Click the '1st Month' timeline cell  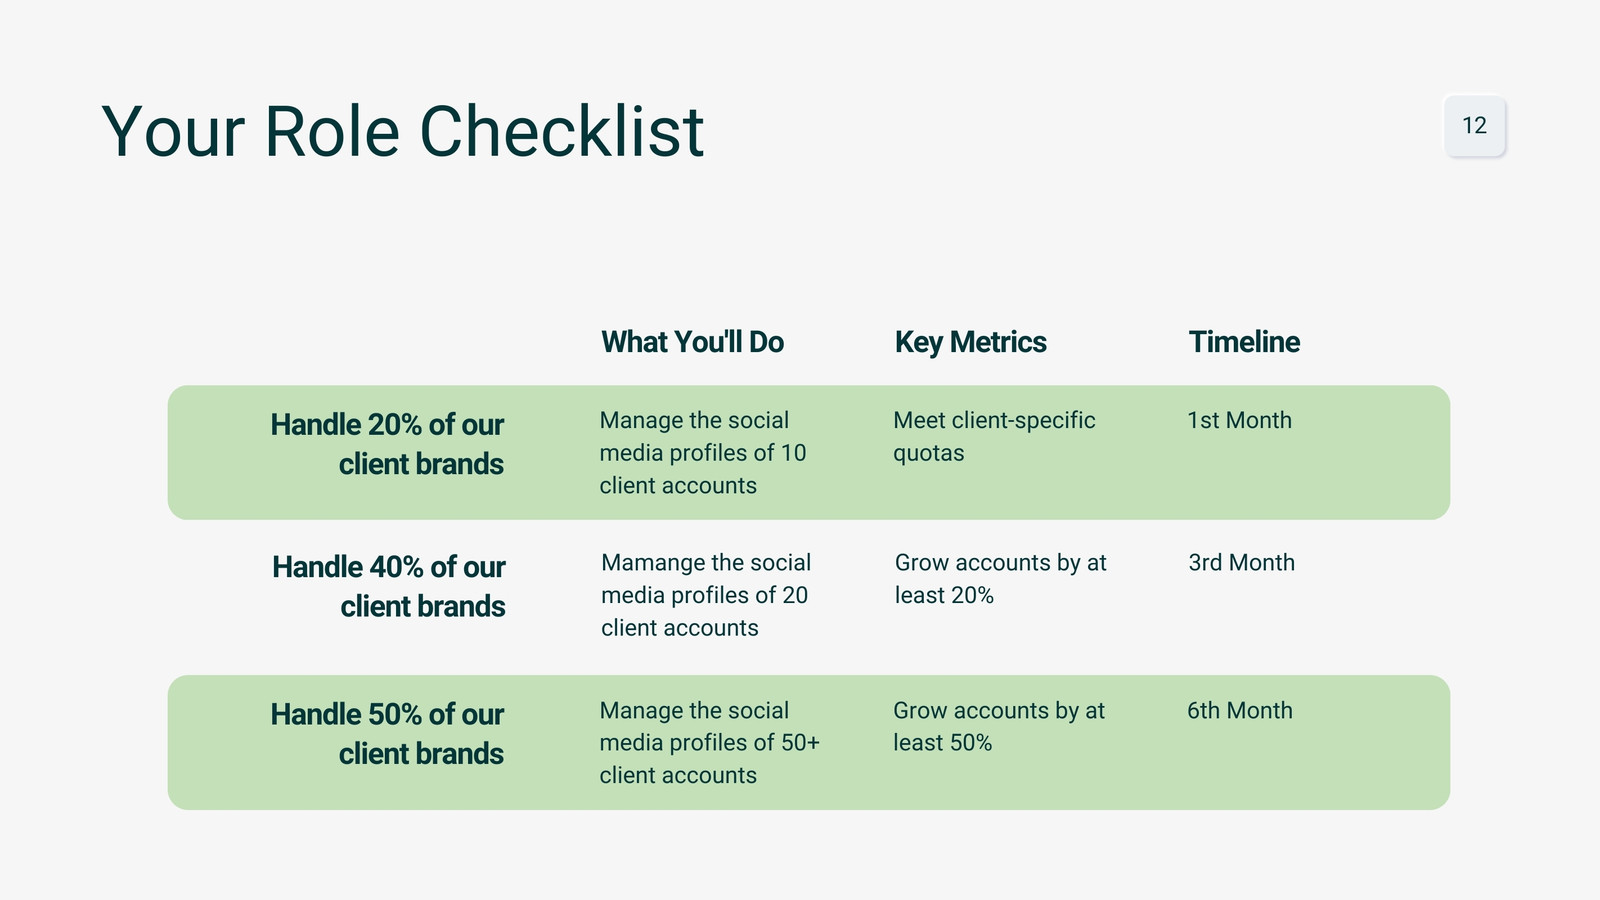pyautogui.click(x=1239, y=421)
